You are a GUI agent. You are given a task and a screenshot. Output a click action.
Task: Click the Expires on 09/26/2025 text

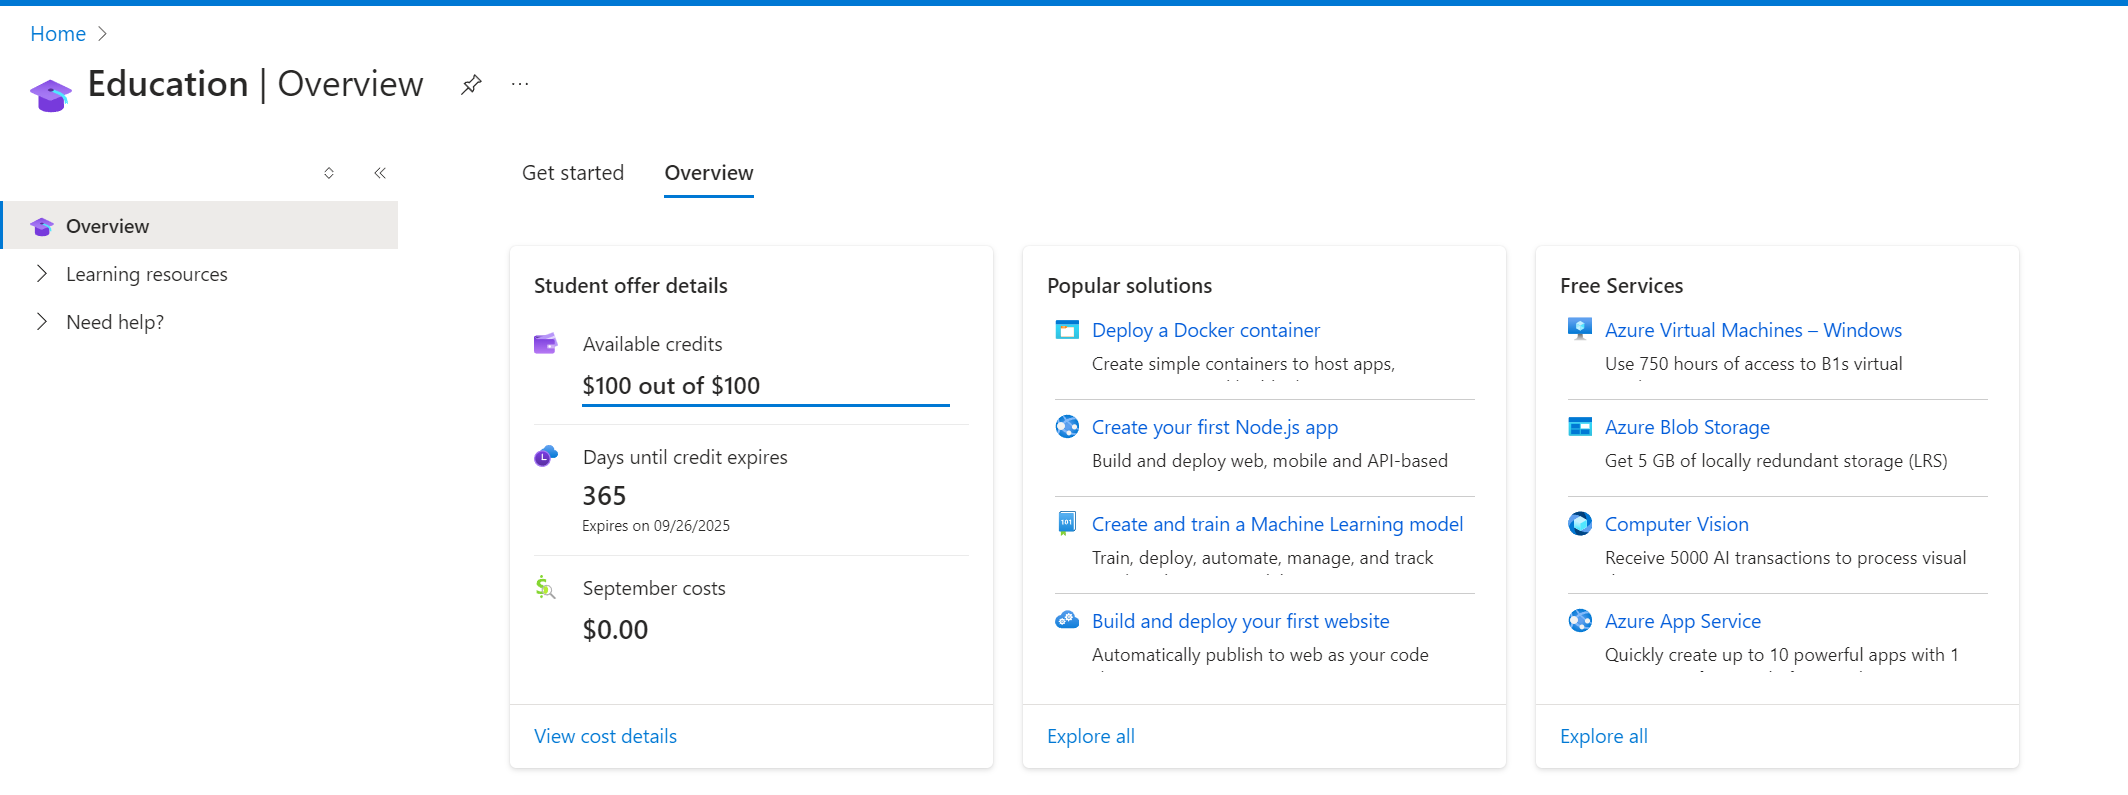656,526
